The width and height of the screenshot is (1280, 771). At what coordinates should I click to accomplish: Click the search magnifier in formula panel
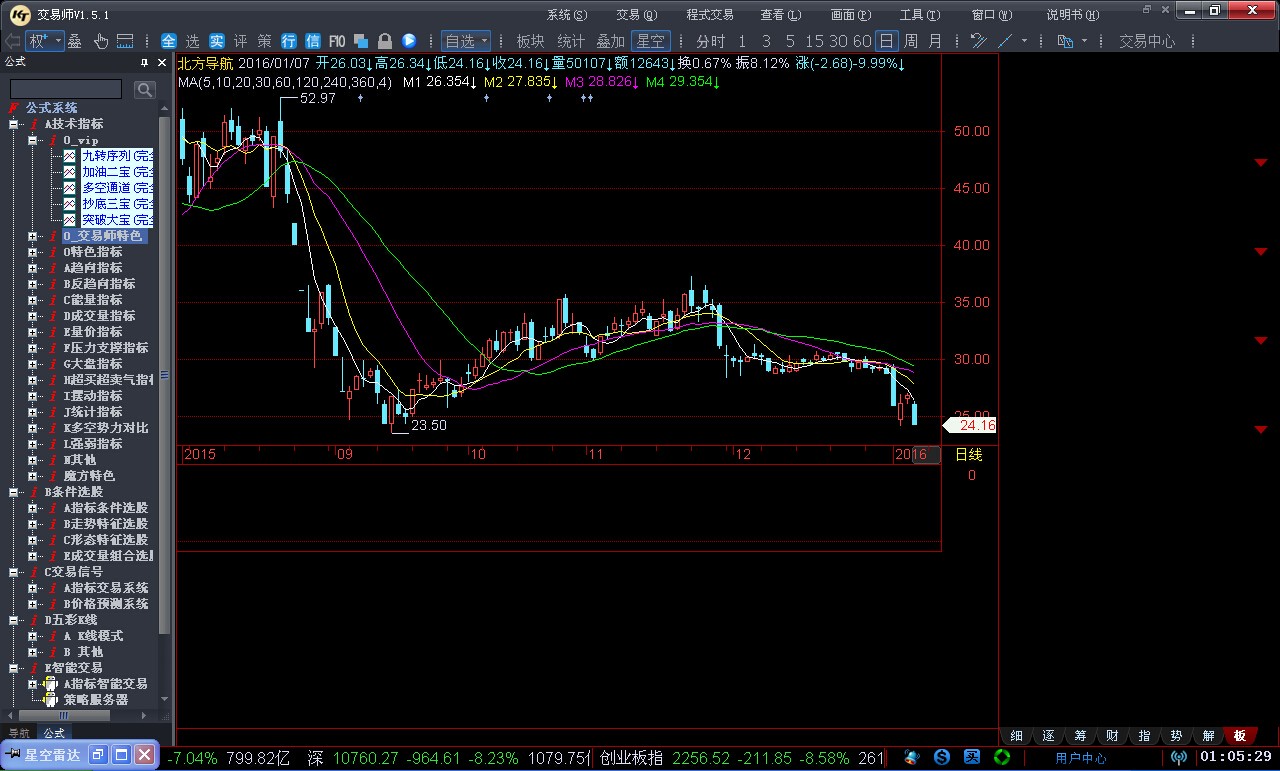point(145,90)
